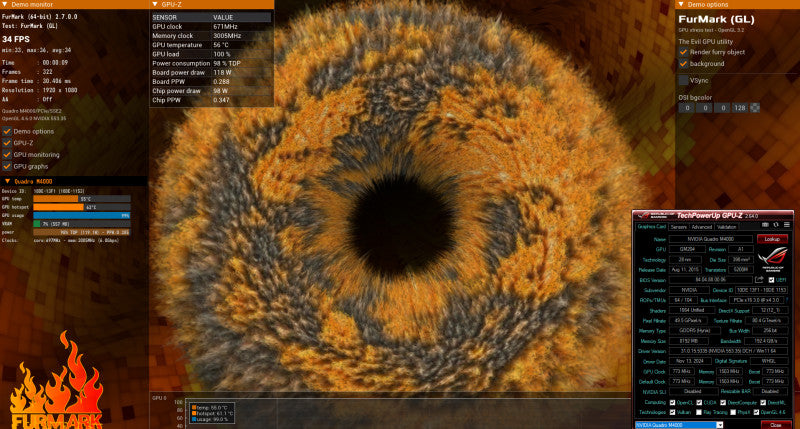The width and height of the screenshot is (800, 429).
Task: Switch to the Sensors tab in GPU-Z
Action: point(679,227)
